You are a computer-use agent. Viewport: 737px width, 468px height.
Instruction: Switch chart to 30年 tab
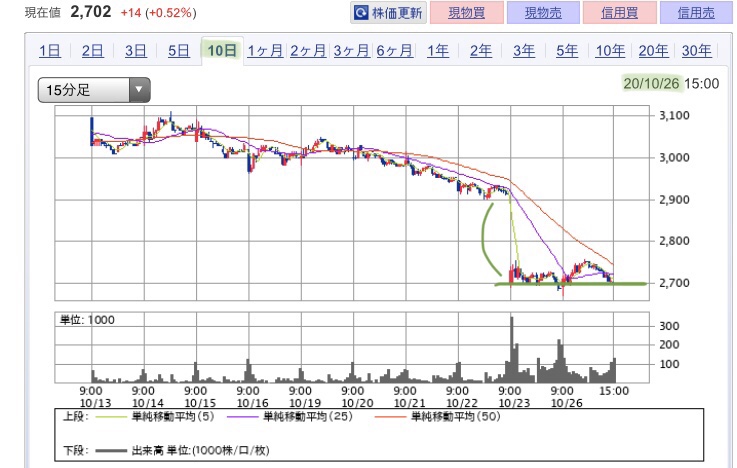pos(697,50)
